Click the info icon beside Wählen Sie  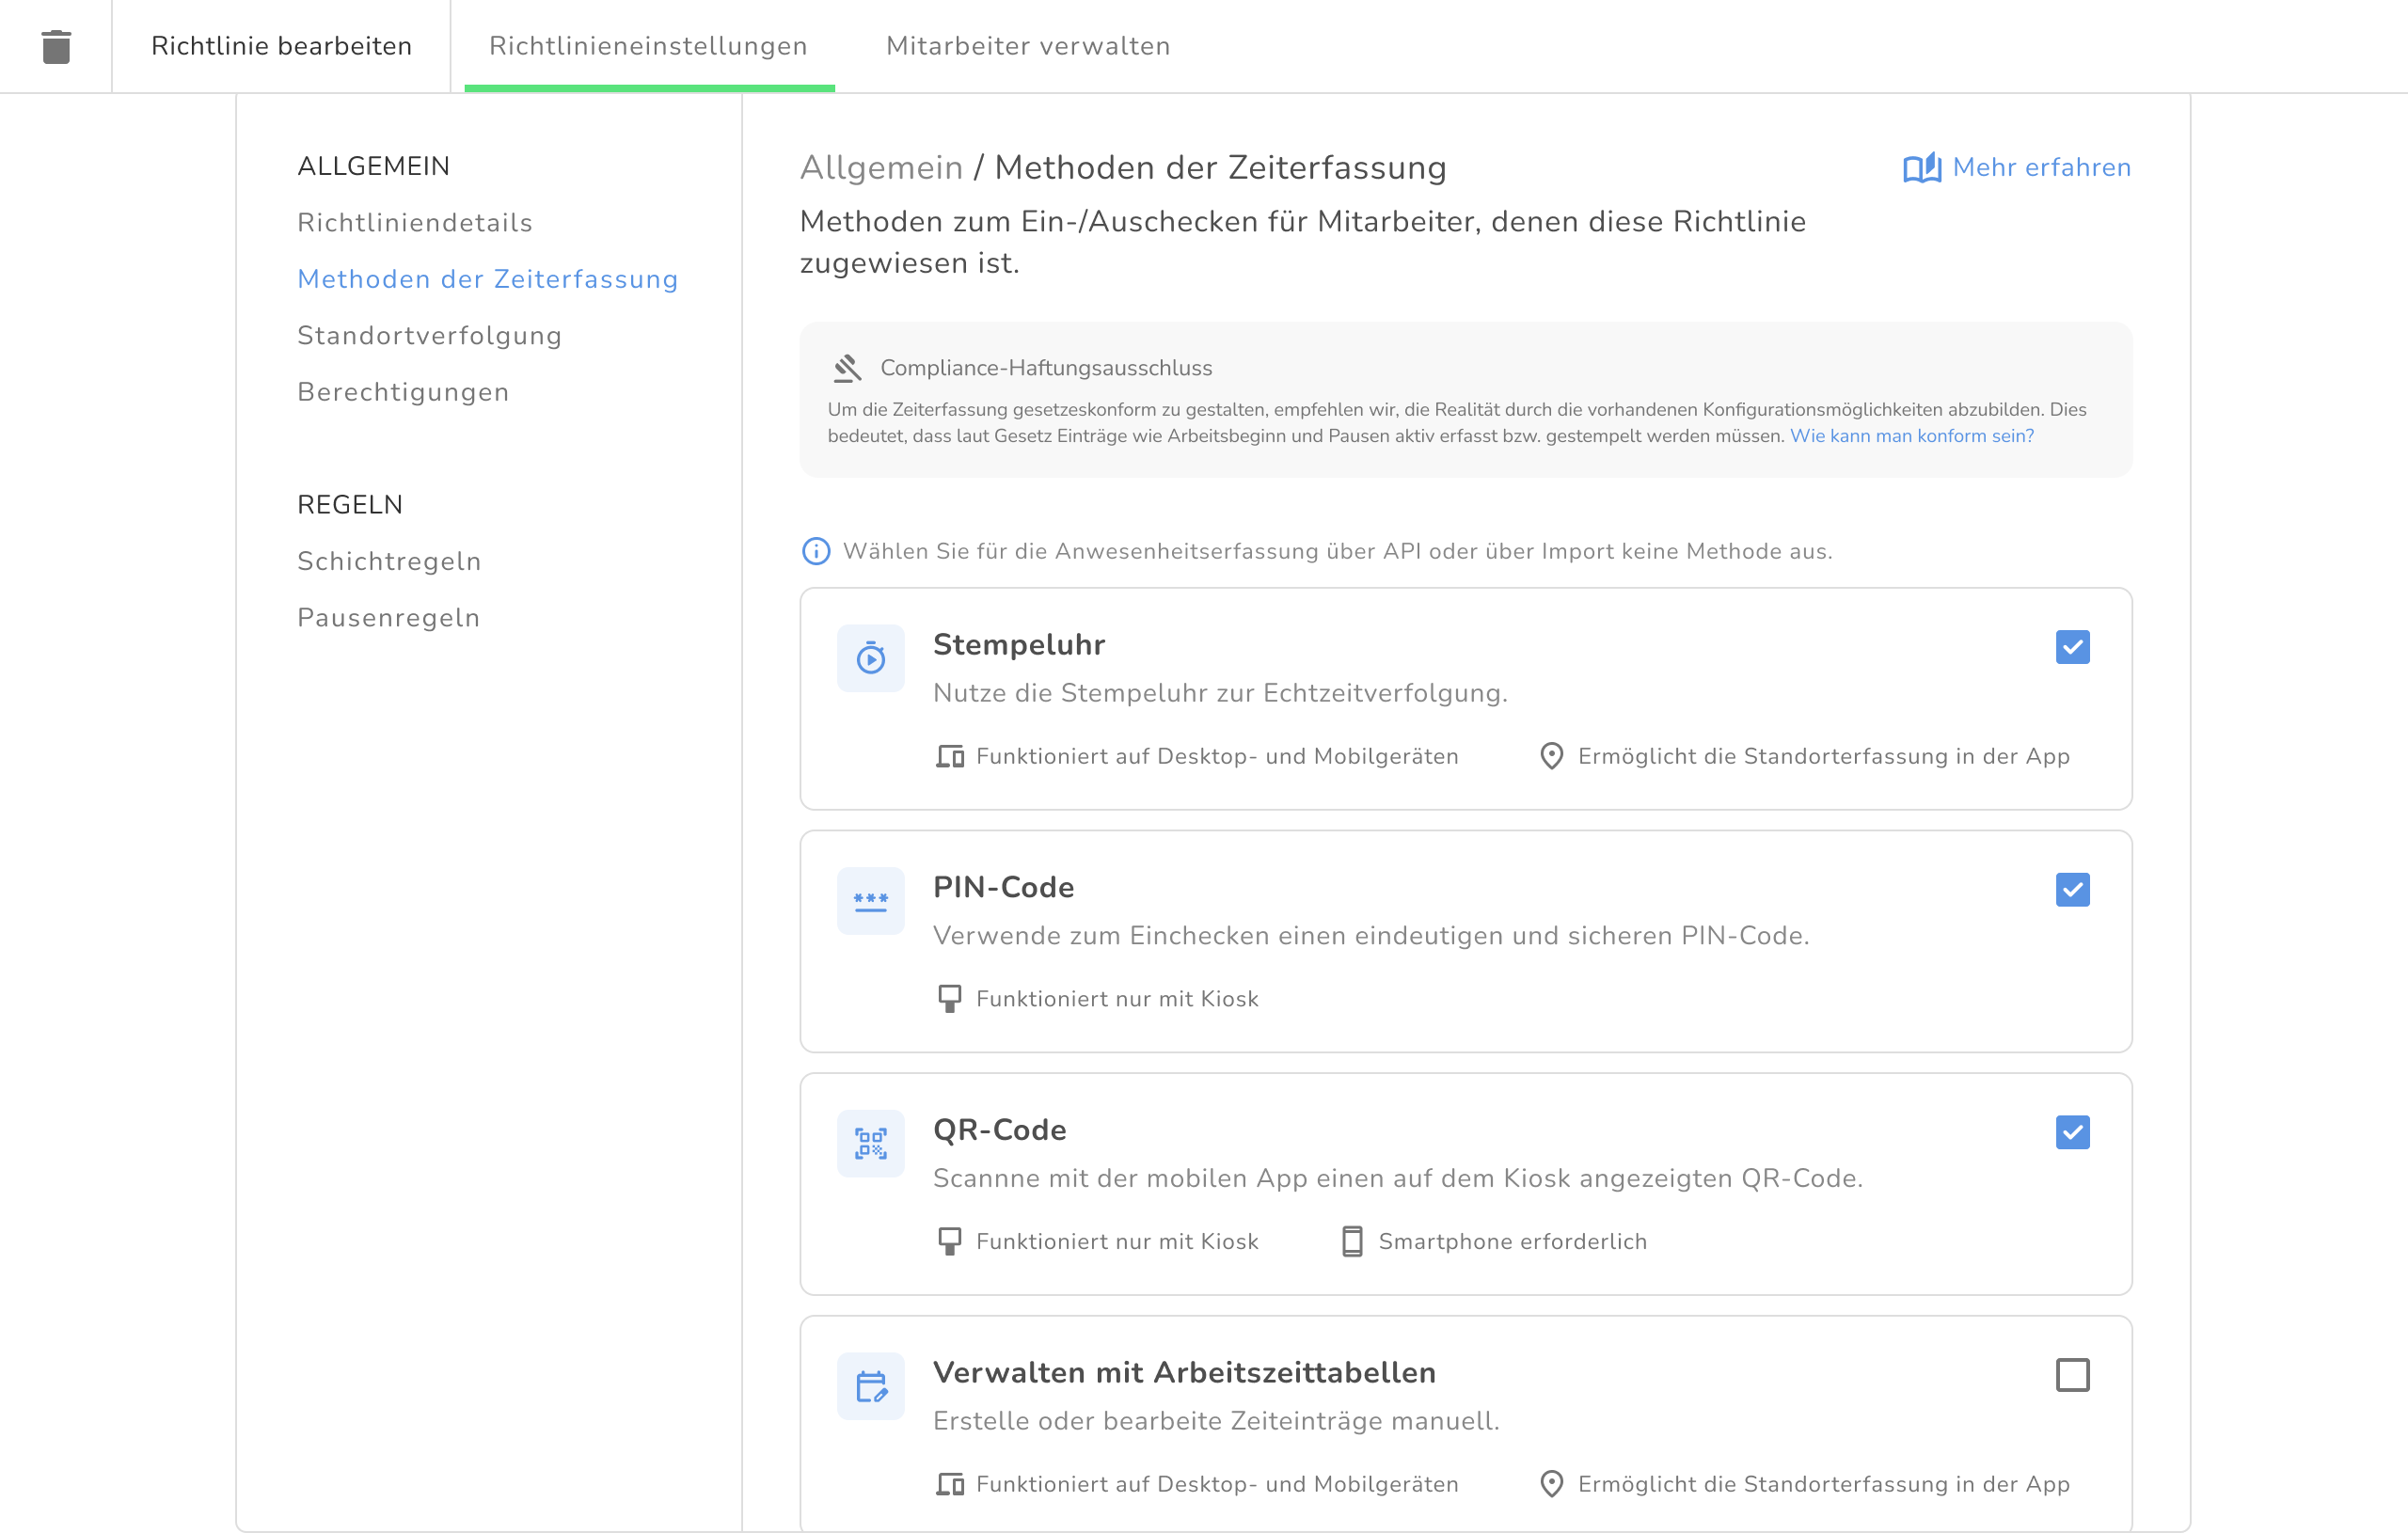click(x=816, y=551)
